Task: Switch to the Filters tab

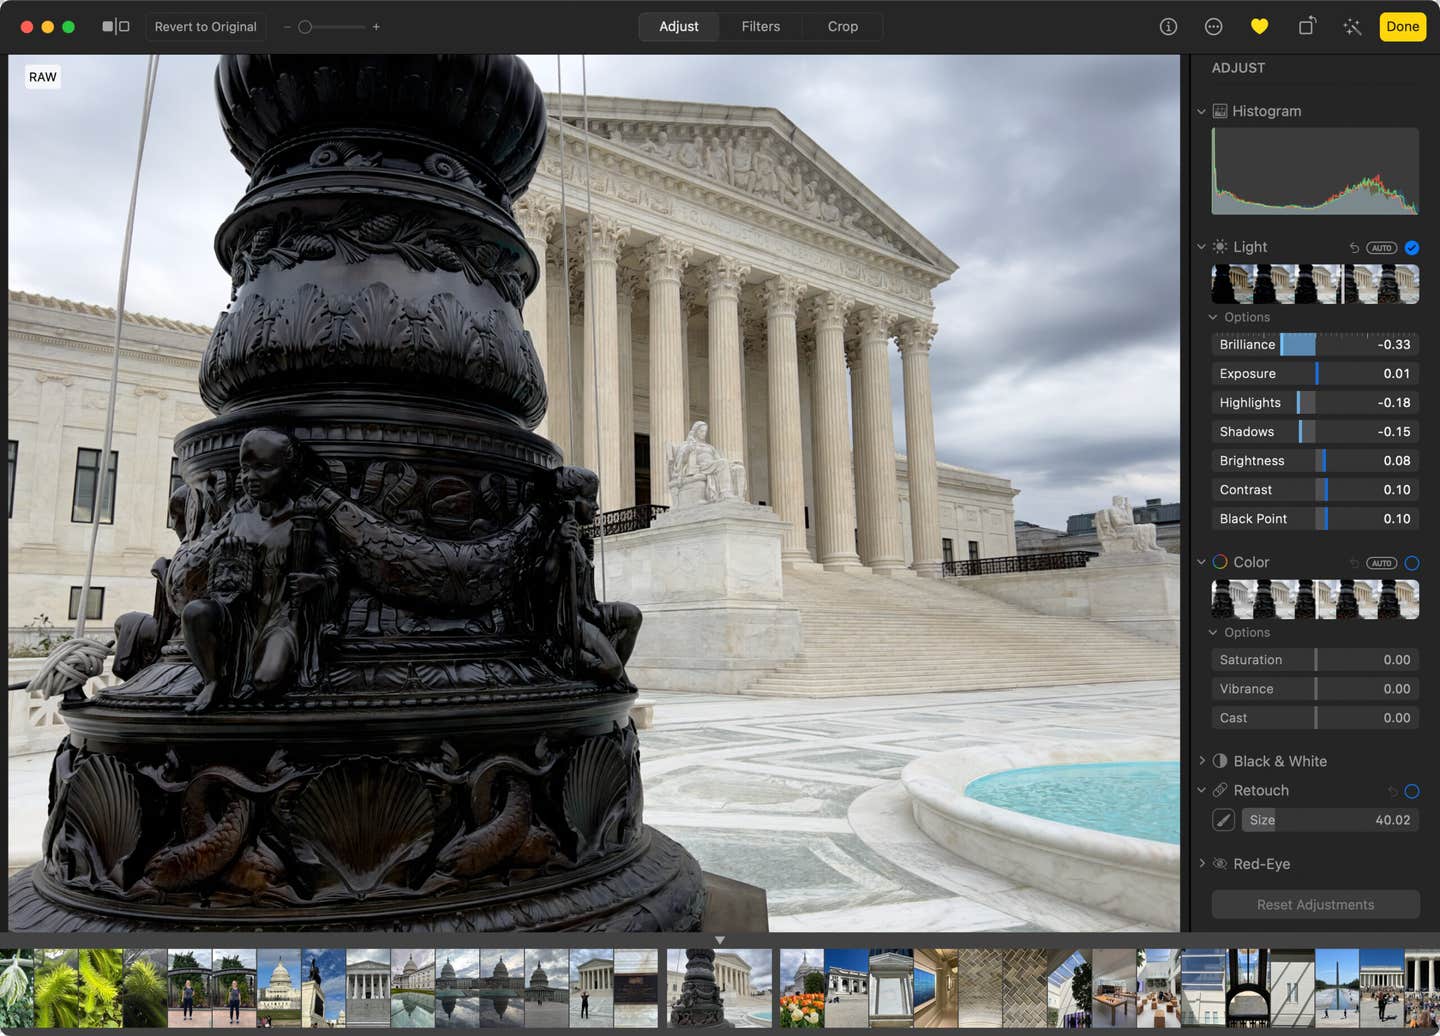Action: pyautogui.click(x=760, y=27)
